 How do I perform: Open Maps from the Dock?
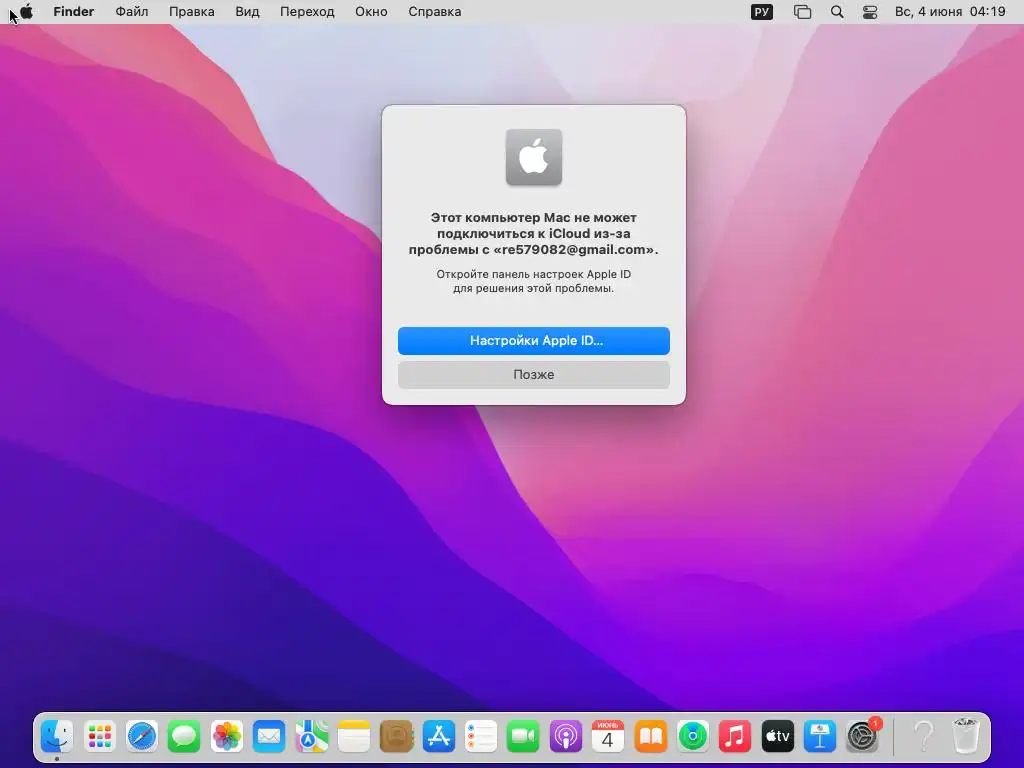[x=312, y=737]
